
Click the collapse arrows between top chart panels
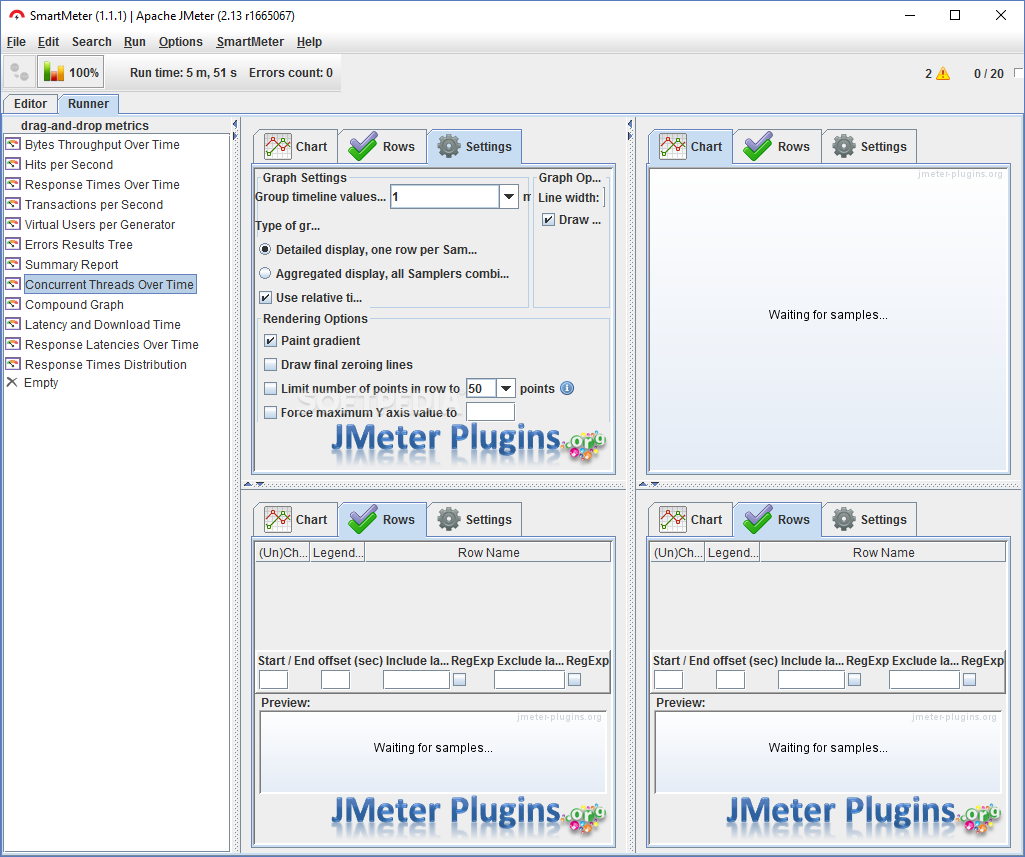tap(630, 130)
